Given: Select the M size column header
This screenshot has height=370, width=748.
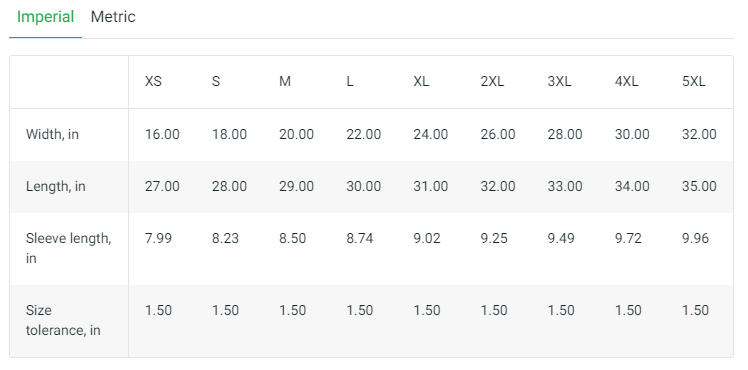Looking at the screenshot, I should [x=285, y=82].
